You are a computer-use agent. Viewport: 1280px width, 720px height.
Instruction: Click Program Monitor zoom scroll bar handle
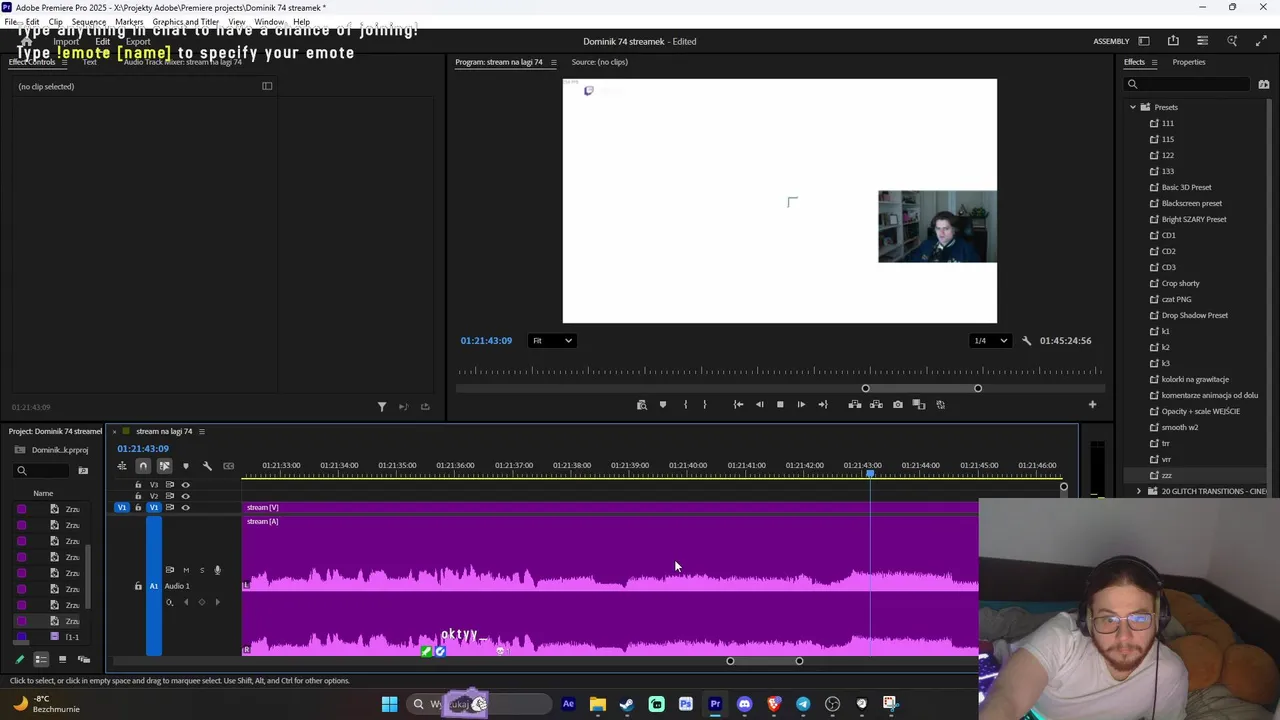pos(922,389)
